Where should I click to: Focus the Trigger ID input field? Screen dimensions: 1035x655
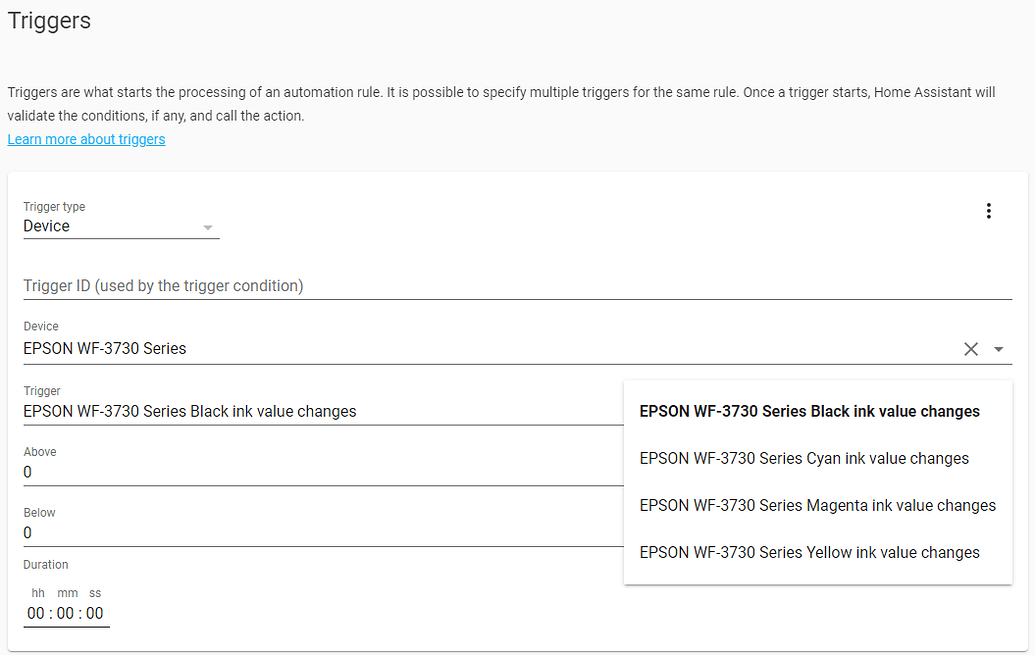tap(300, 286)
